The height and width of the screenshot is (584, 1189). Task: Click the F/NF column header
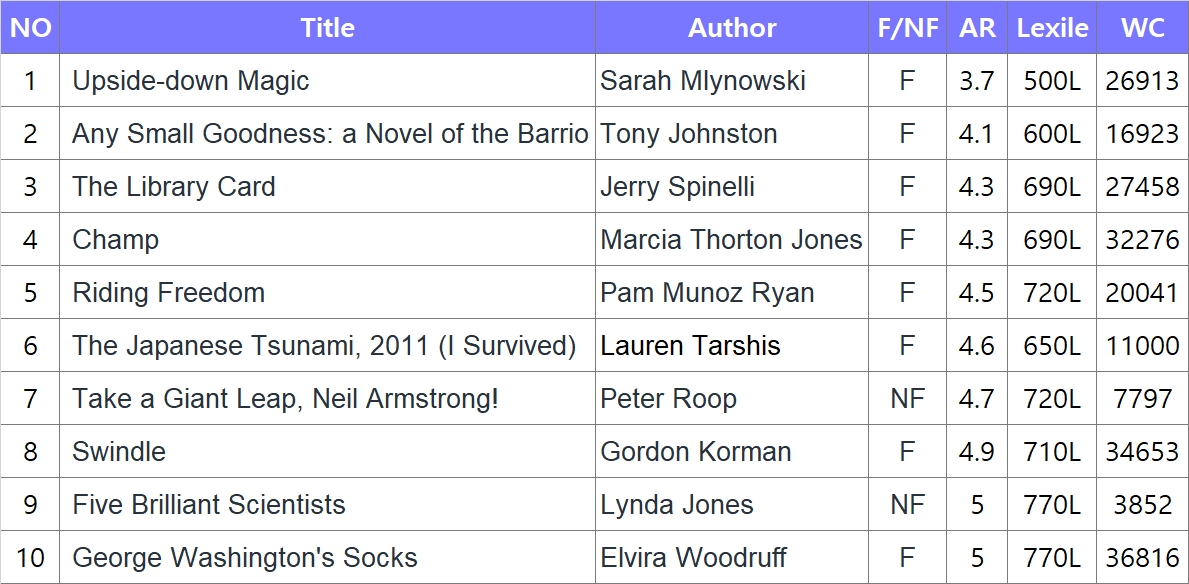[907, 28]
